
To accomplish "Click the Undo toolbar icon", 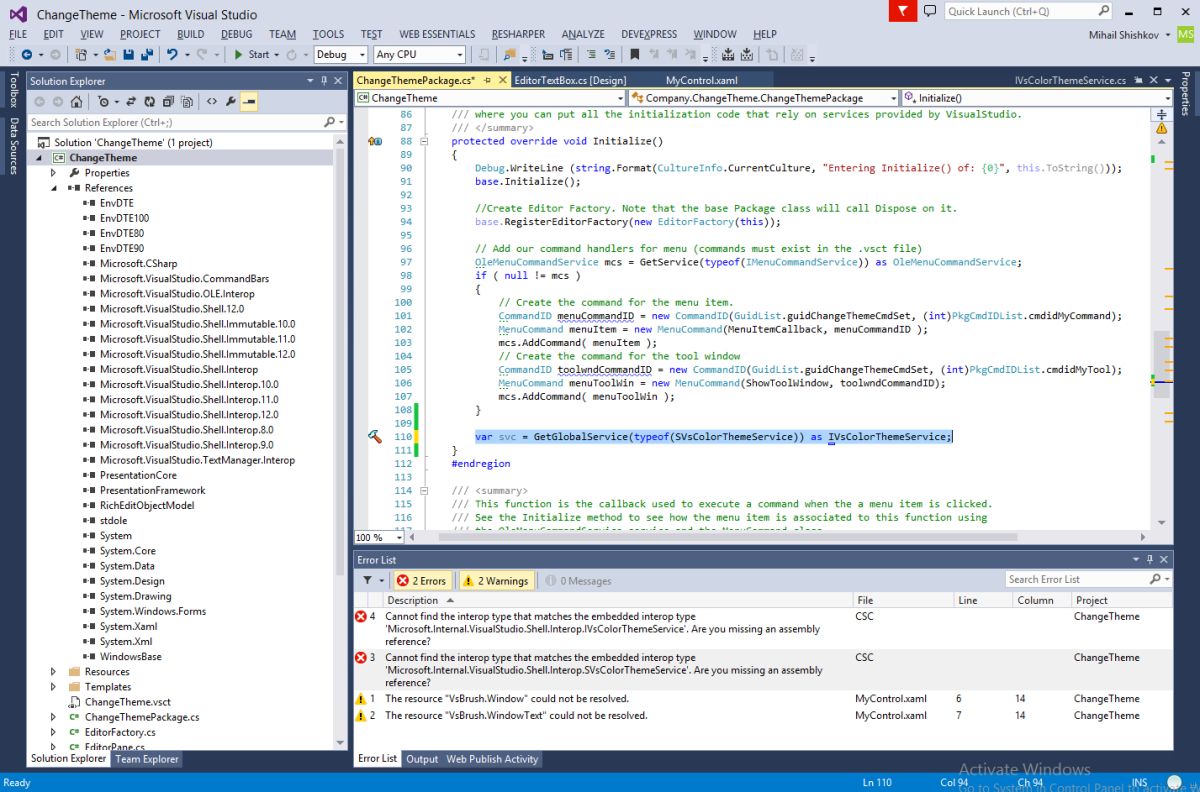I will click(x=173, y=55).
